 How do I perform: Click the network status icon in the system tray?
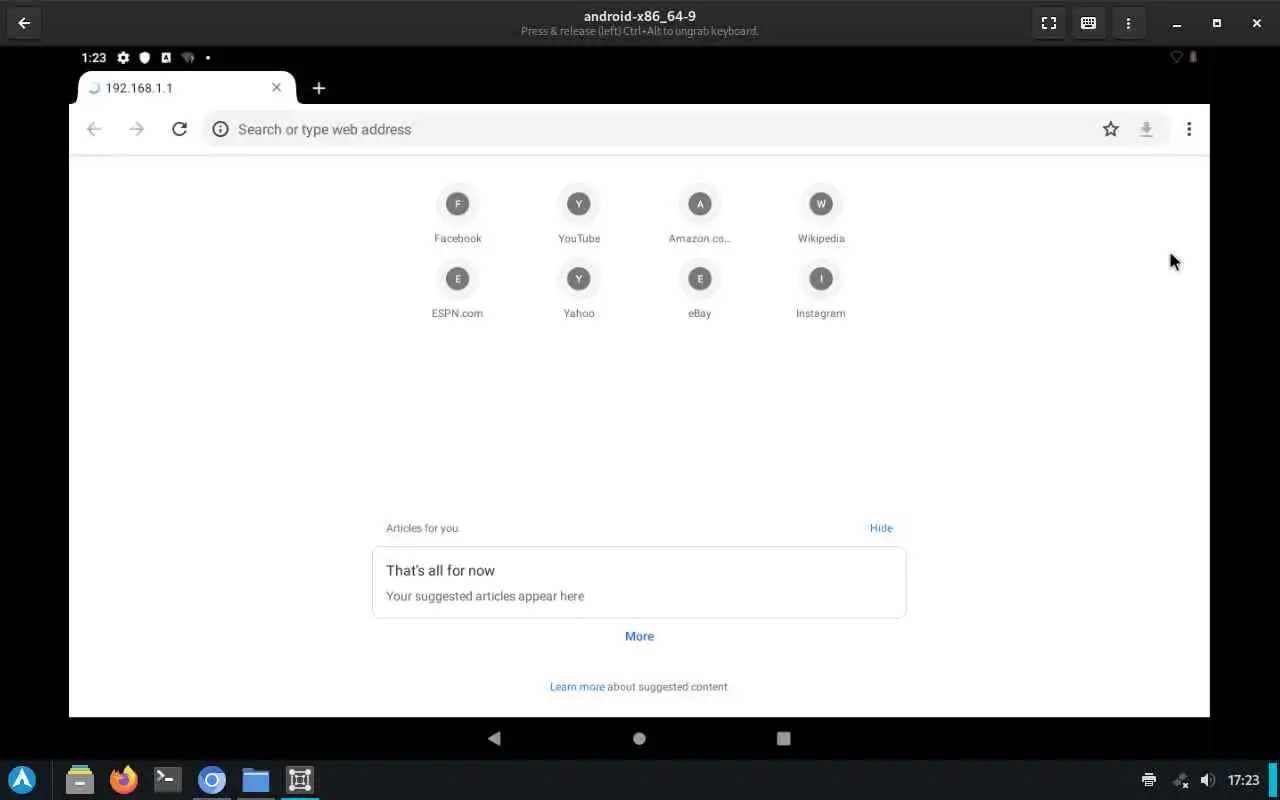click(x=1180, y=780)
